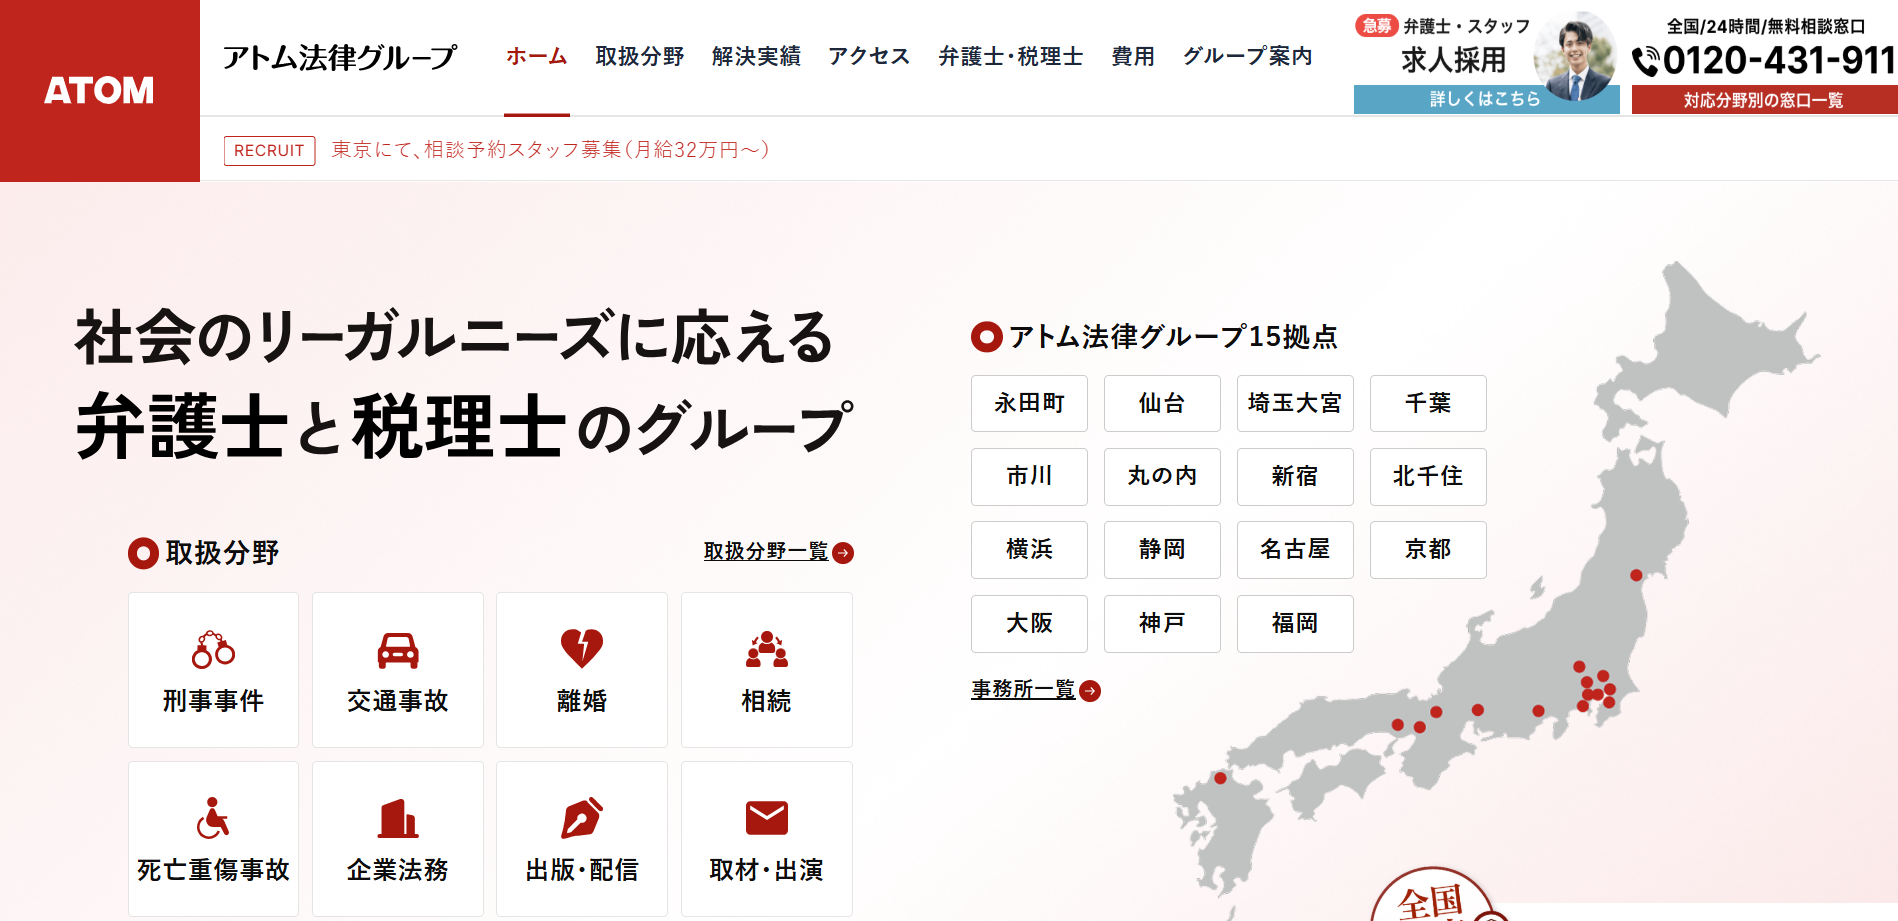This screenshot has height=921, width=1898.
Task: Select the 名古屋 office button
Action: 1295,550
